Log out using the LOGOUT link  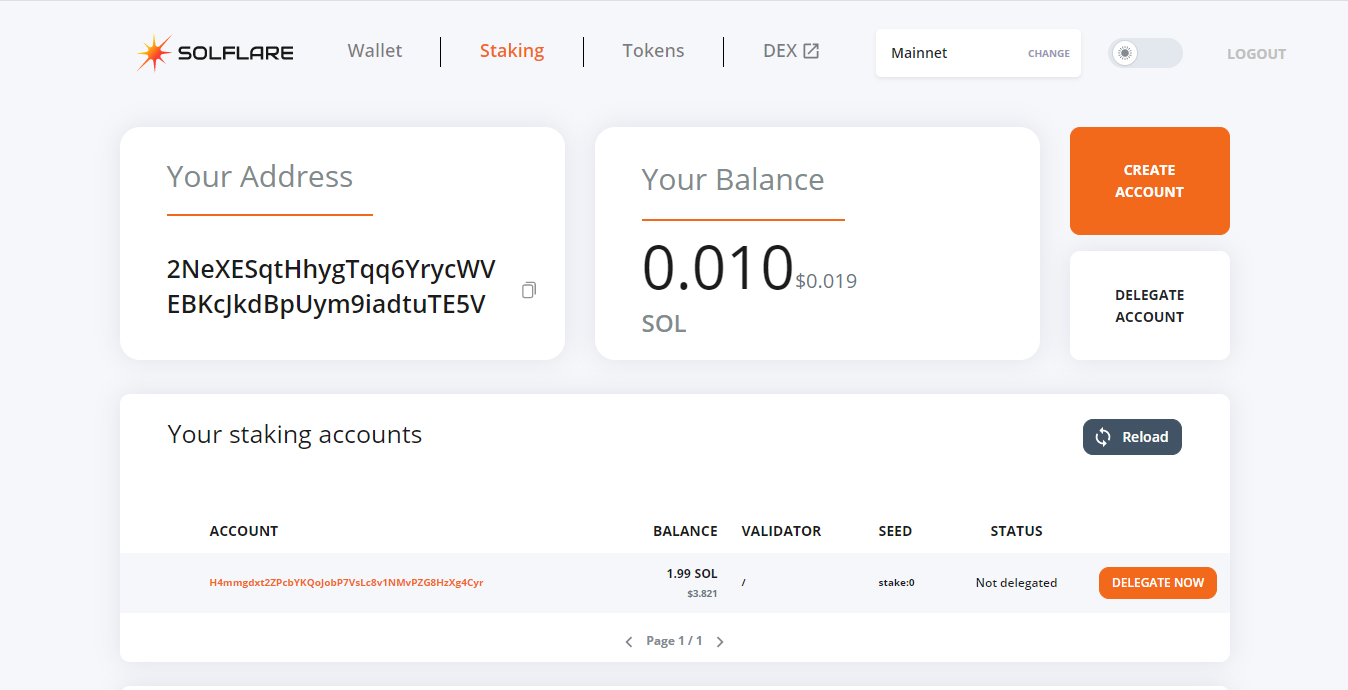tap(1257, 54)
